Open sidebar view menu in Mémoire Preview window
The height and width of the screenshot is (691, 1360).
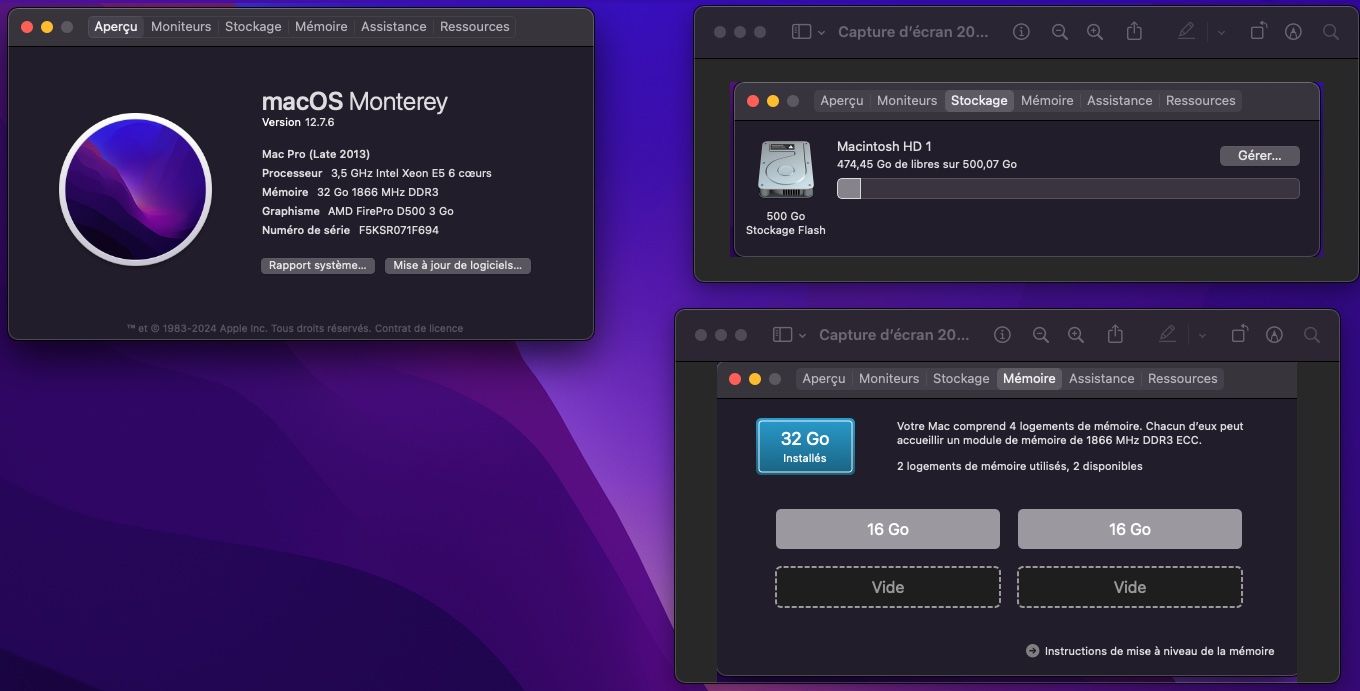782,335
